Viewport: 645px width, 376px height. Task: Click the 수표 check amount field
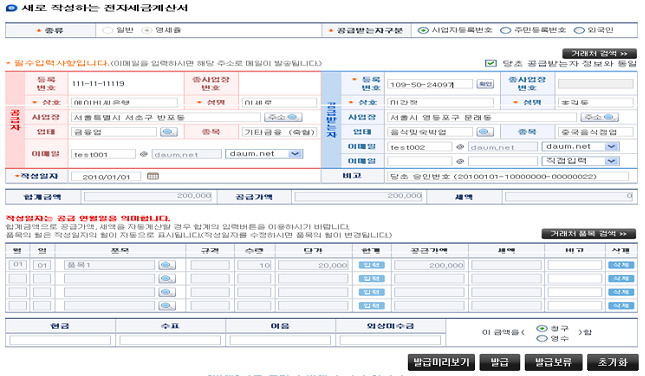click(170, 340)
